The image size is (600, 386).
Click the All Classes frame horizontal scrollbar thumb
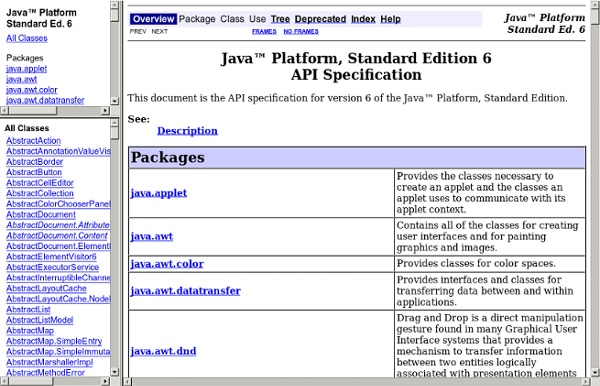(32, 381)
